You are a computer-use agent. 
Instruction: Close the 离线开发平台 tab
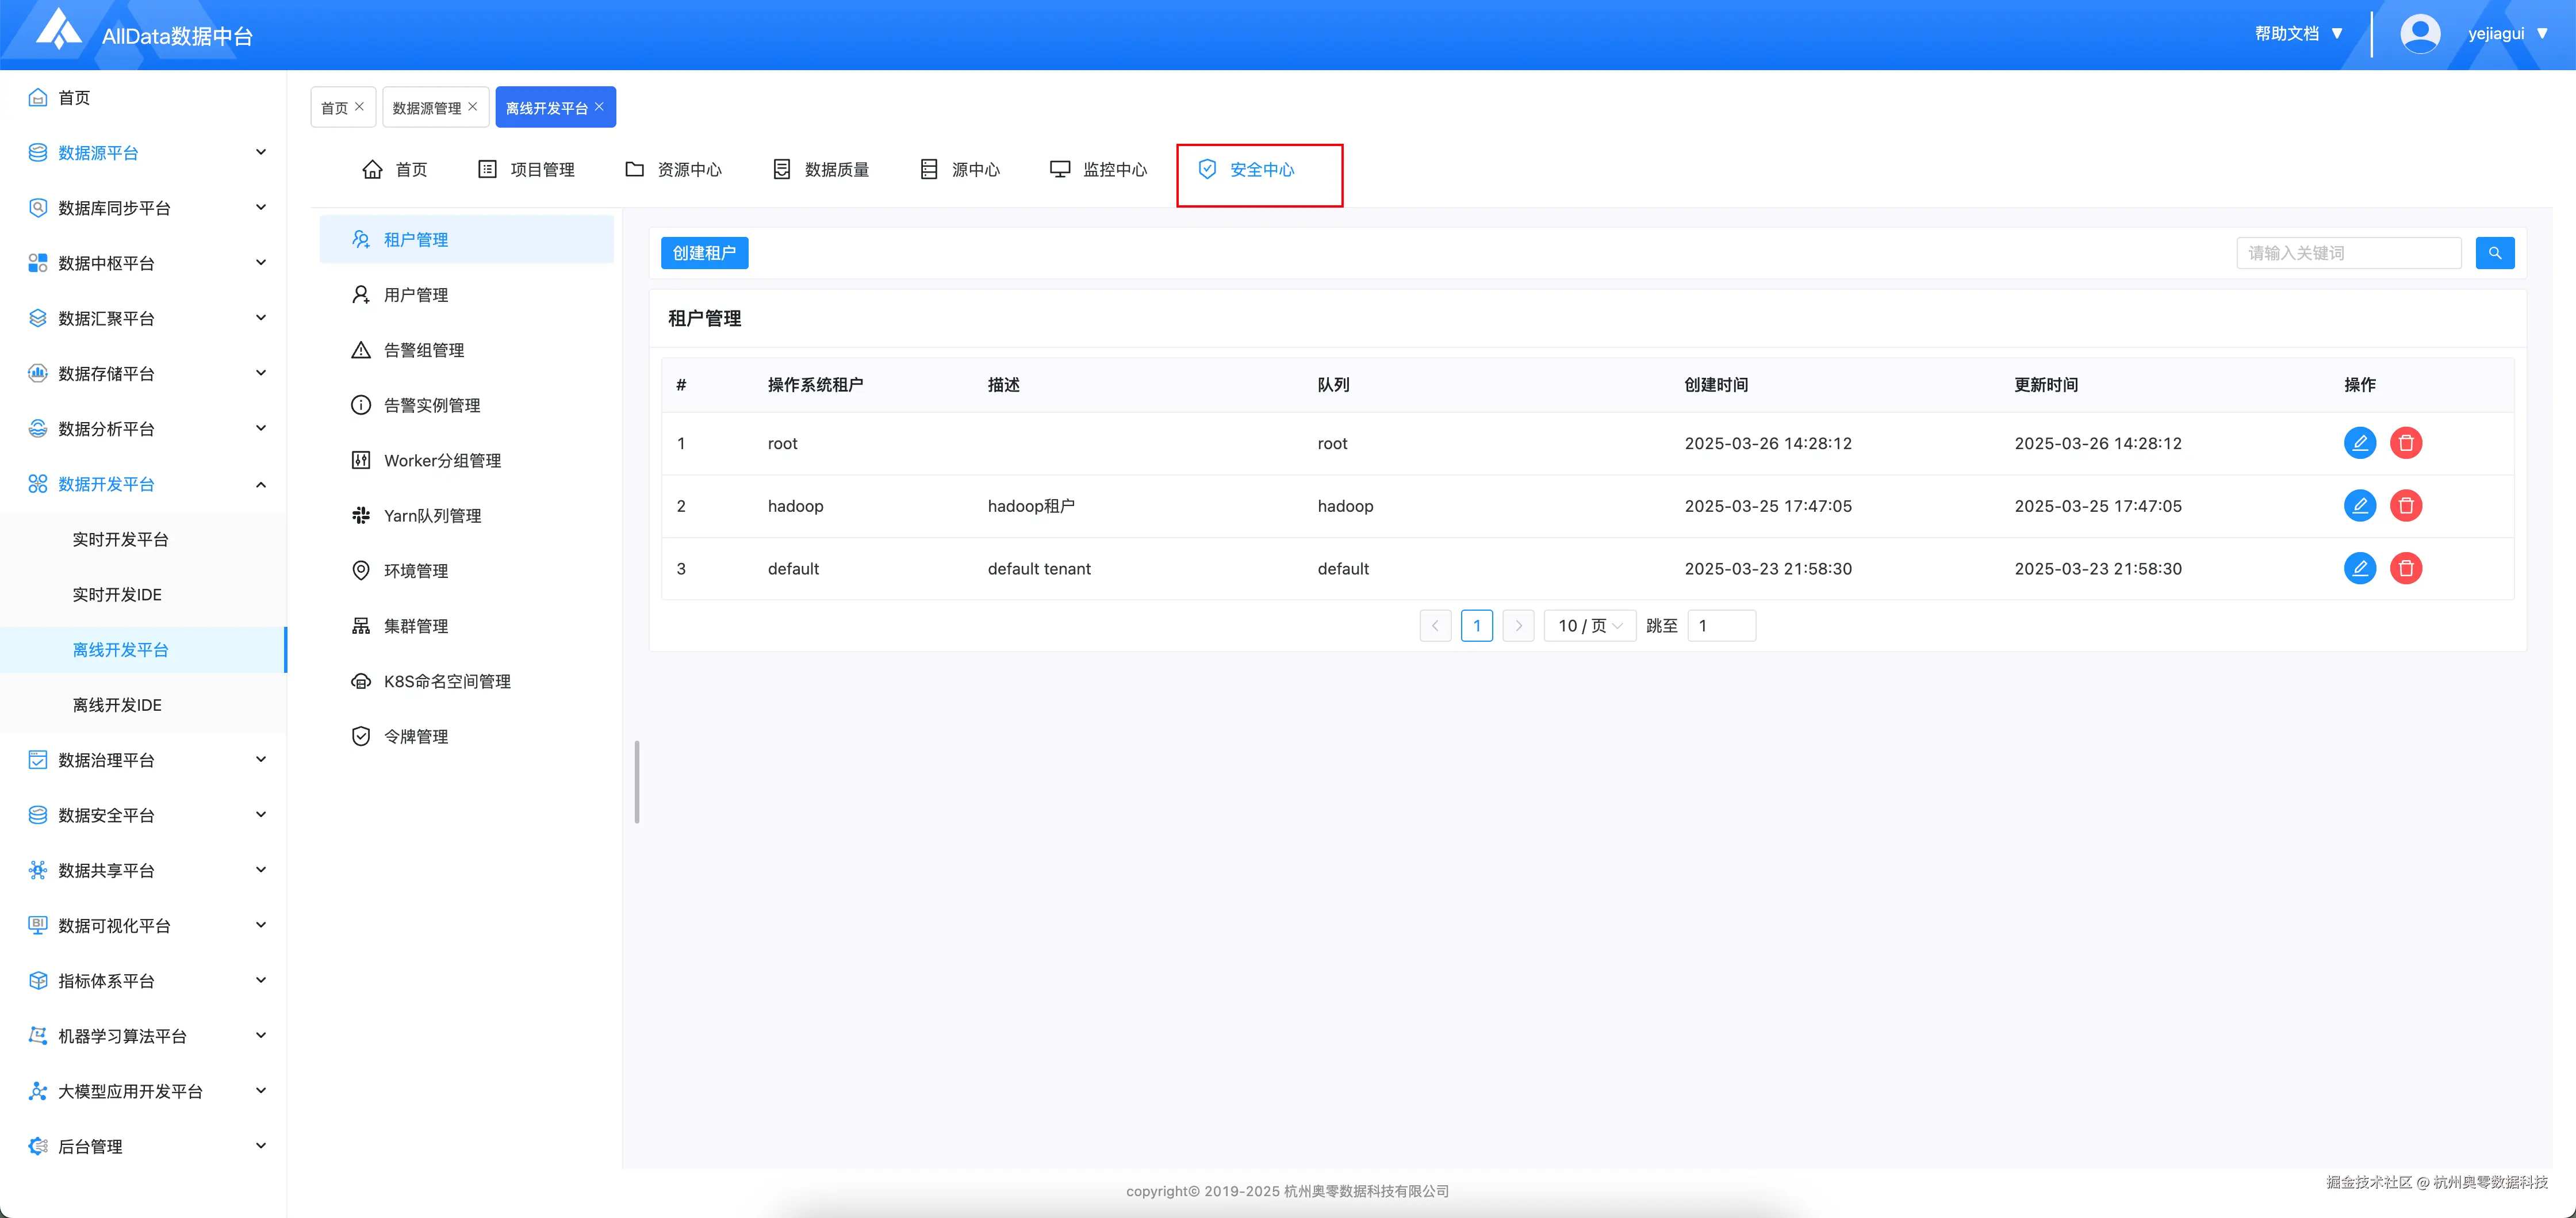click(599, 107)
